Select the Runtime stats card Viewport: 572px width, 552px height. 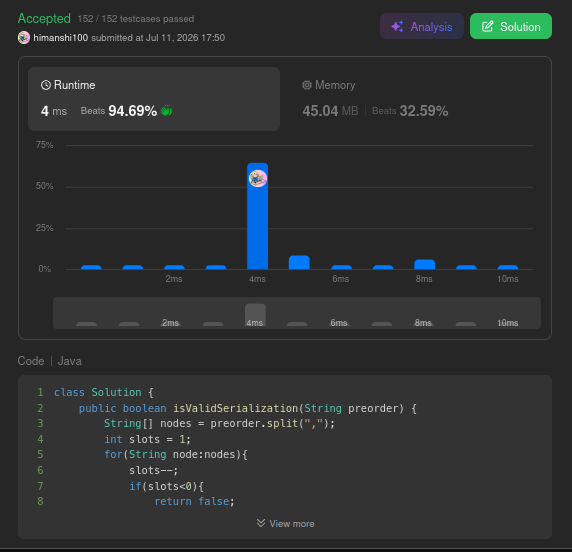pos(154,99)
